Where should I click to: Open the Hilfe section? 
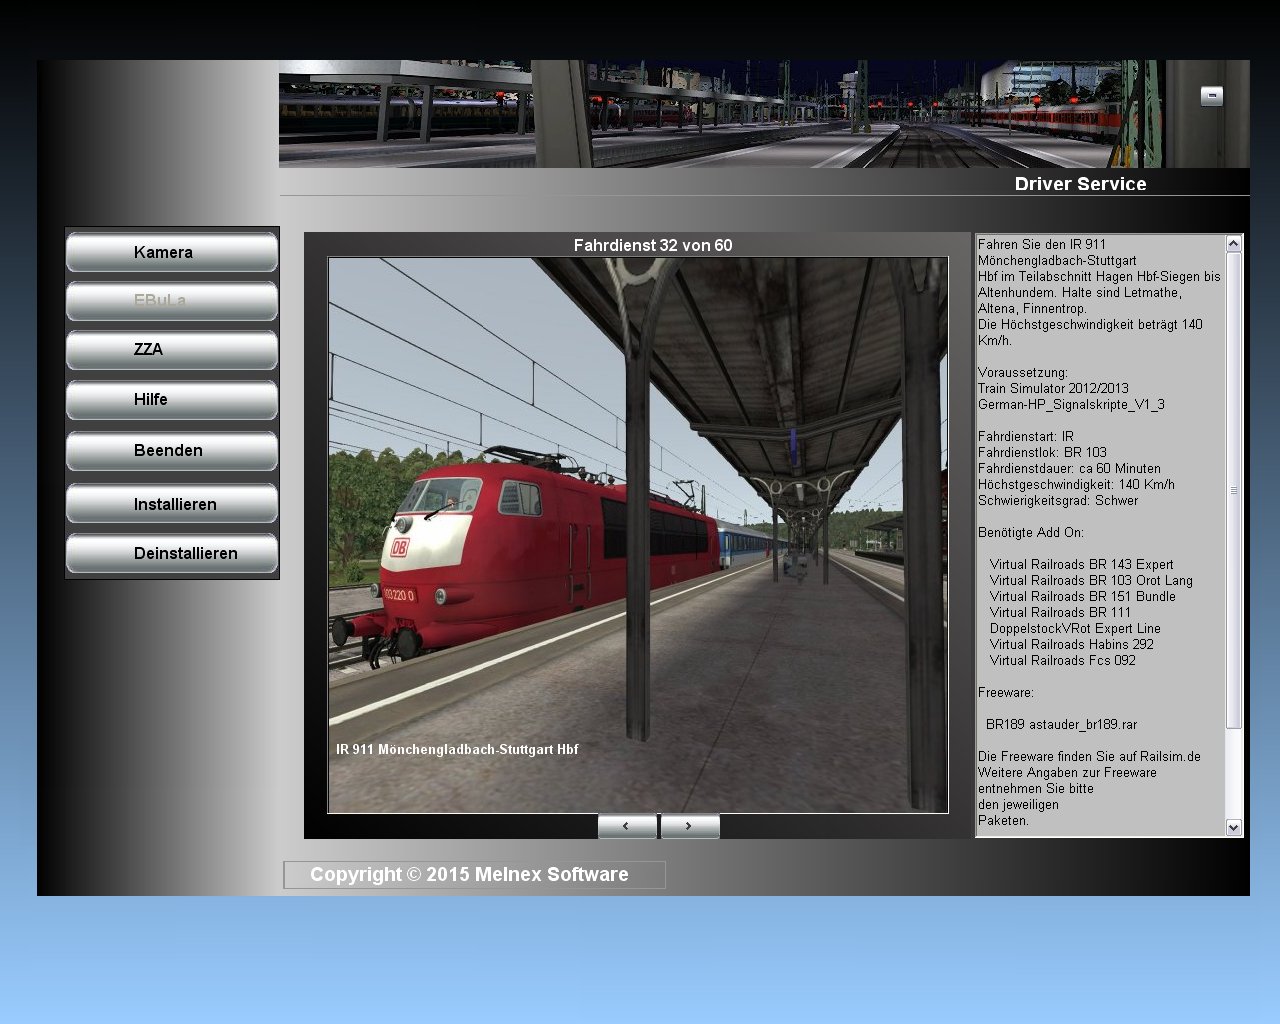[171, 400]
